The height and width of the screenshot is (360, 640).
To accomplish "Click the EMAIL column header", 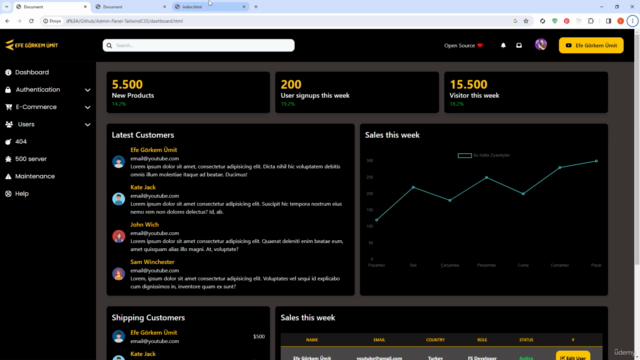I will pyautogui.click(x=379, y=340).
